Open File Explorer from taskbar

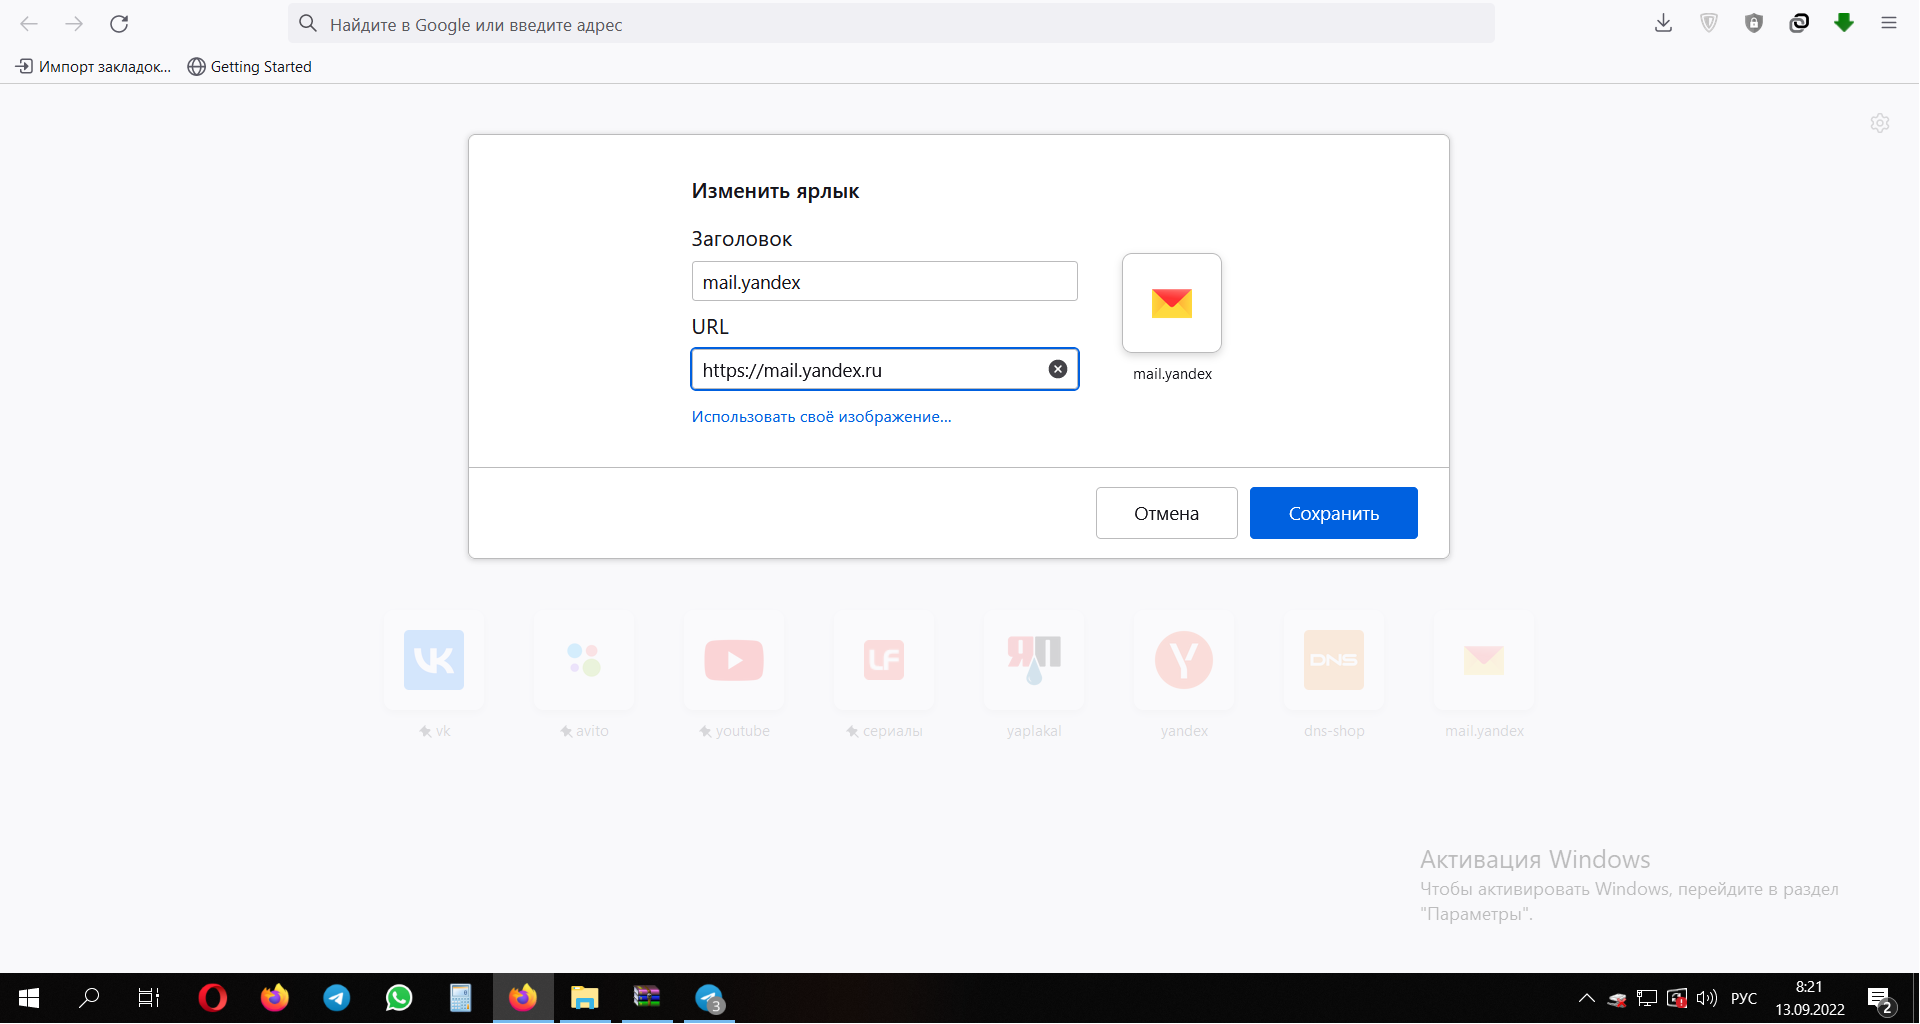click(585, 998)
